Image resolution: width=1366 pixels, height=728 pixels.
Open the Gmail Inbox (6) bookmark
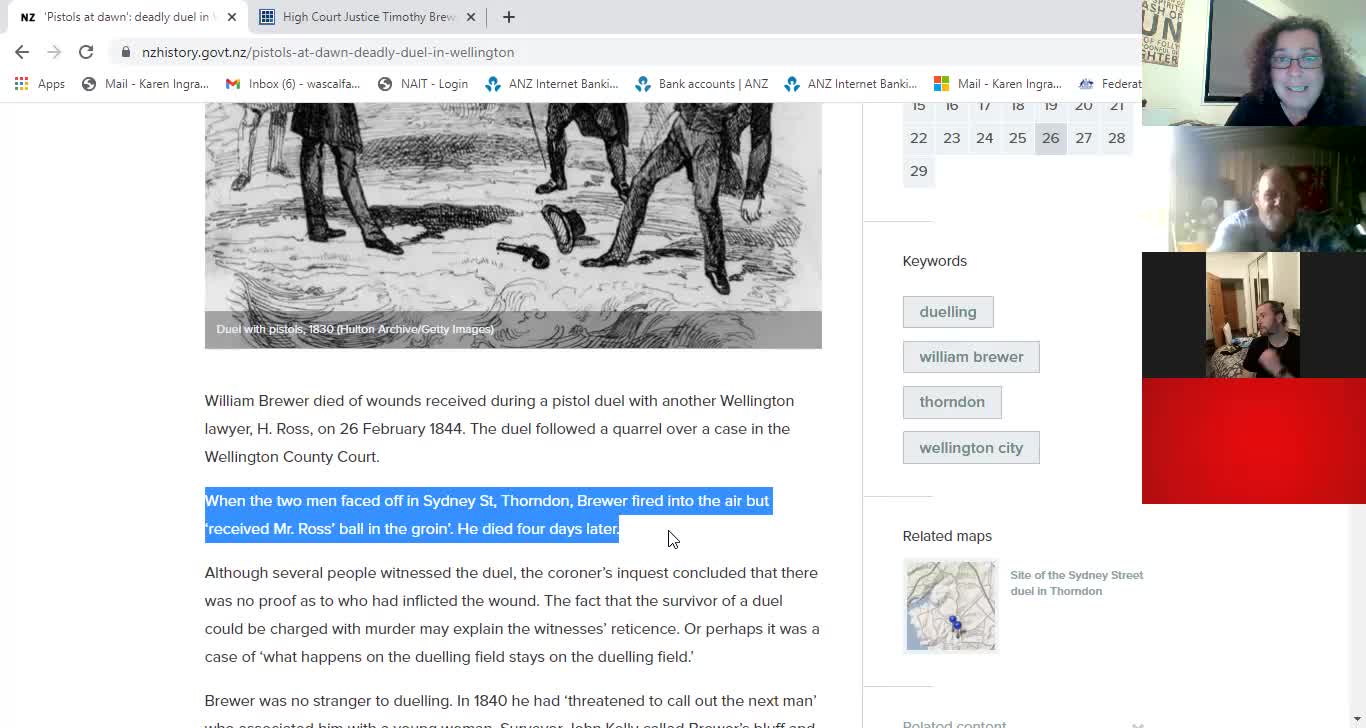[292, 84]
